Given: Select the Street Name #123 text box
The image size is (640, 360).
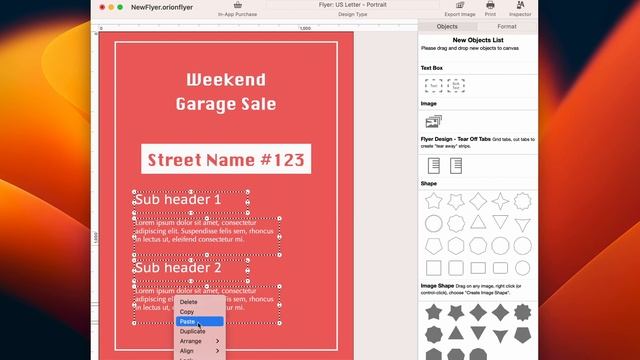Looking at the screenshot, I should point(226,159).
